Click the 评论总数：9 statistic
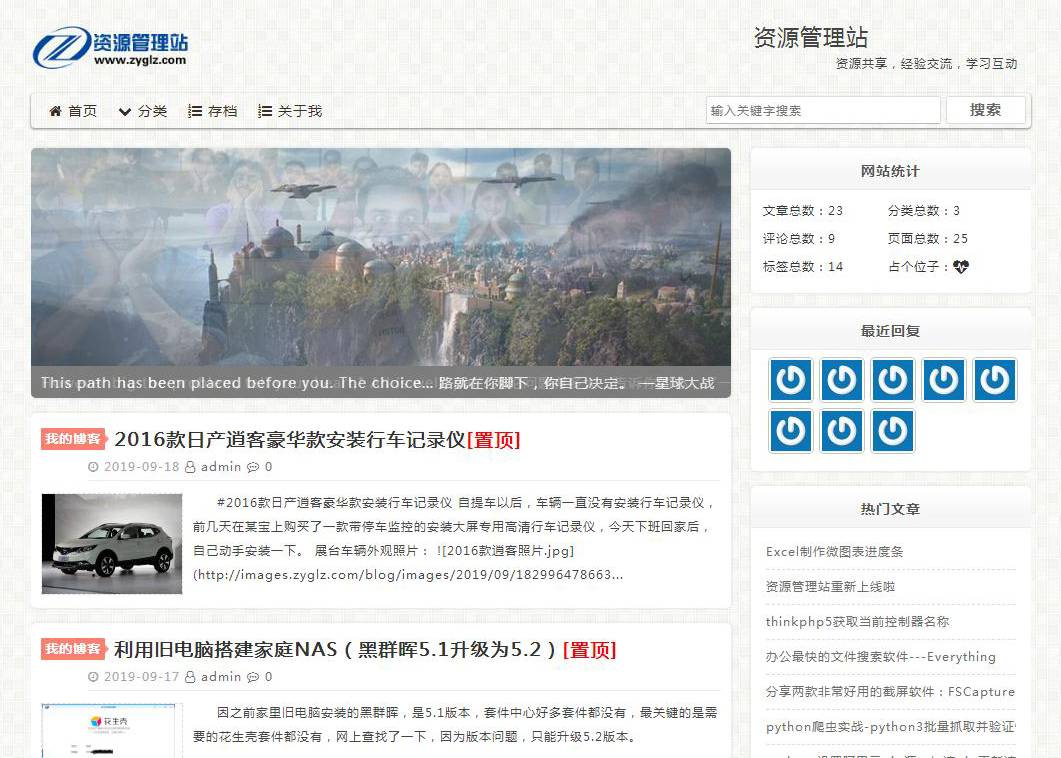The height and width of the screenshot is (758, 1061). (798, 238)
